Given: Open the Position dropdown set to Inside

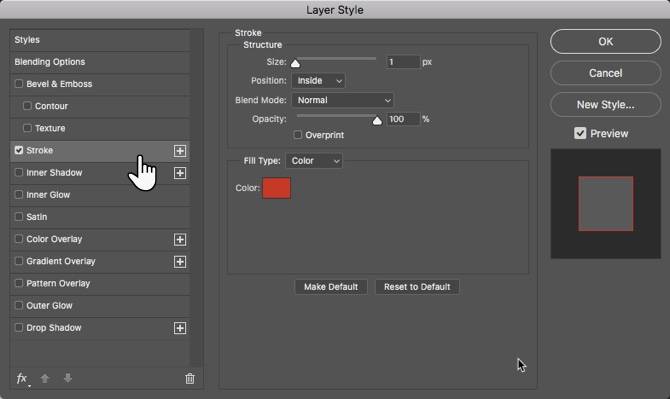Looking at the screenshot, I should click(318, 81).
